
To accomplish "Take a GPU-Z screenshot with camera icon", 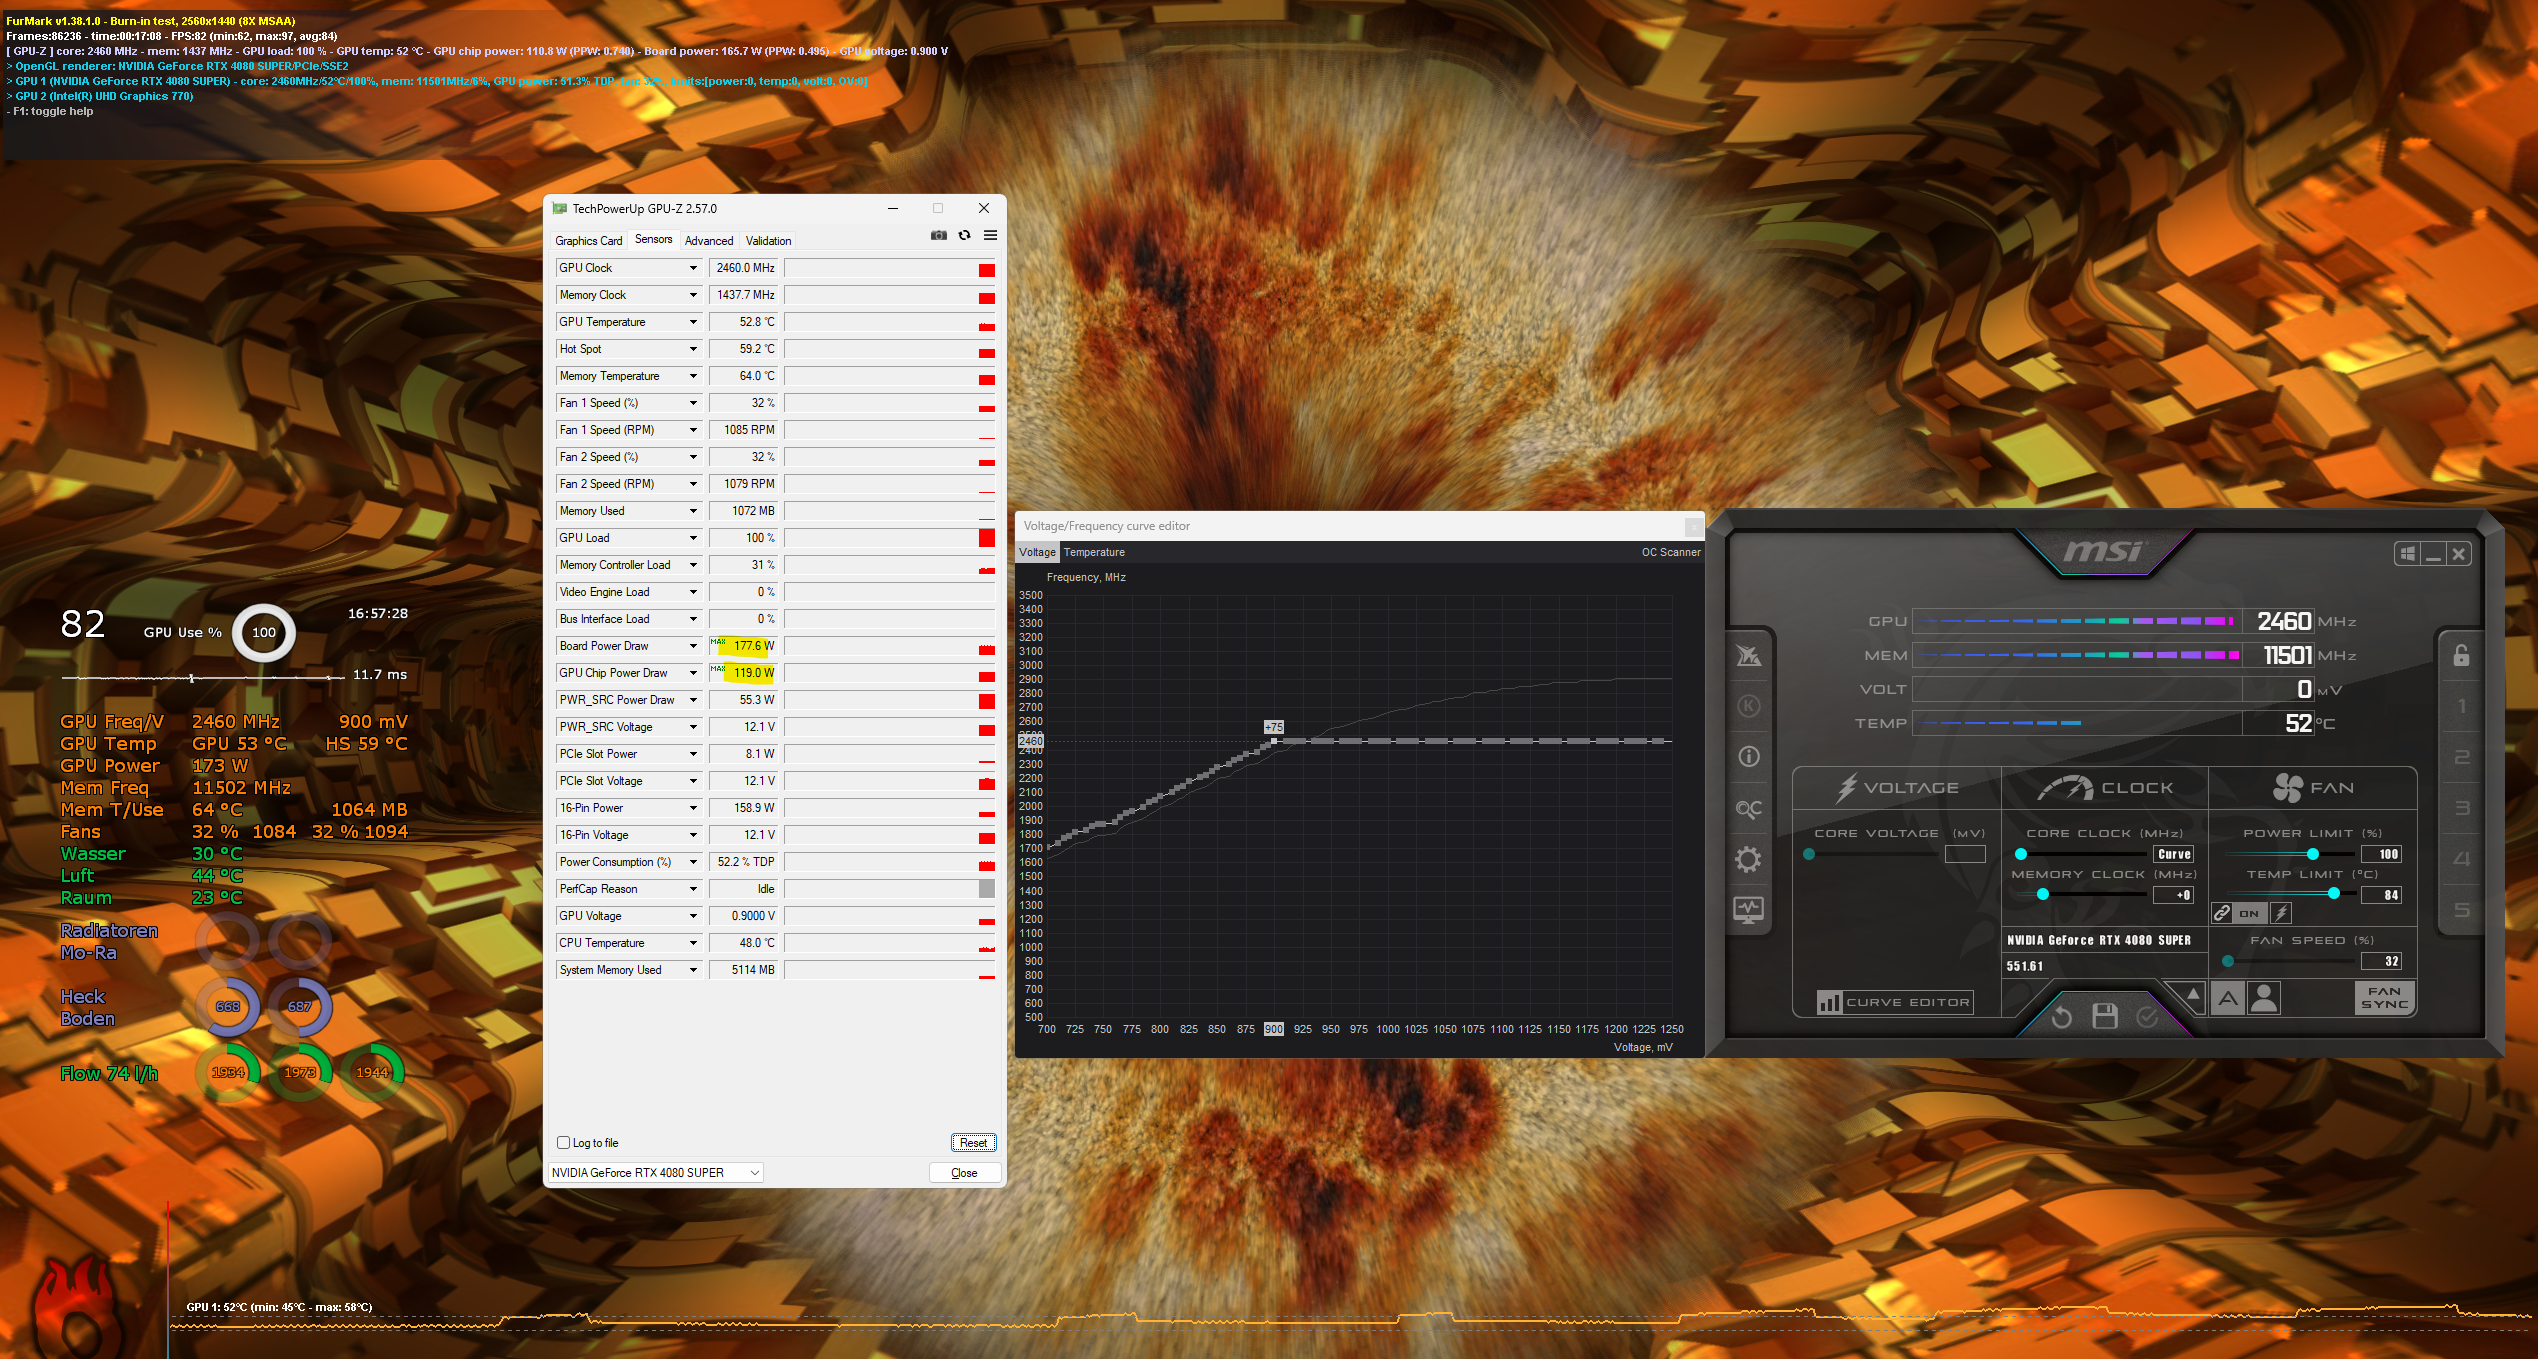I will (x=938, y=236).
